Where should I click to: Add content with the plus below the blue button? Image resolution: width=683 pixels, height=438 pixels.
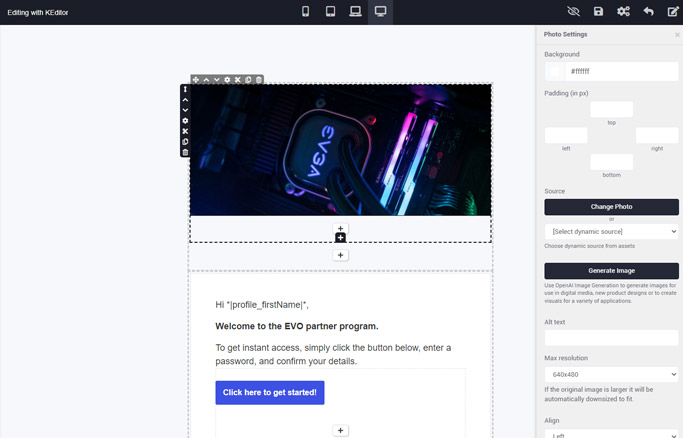(340, 431)
